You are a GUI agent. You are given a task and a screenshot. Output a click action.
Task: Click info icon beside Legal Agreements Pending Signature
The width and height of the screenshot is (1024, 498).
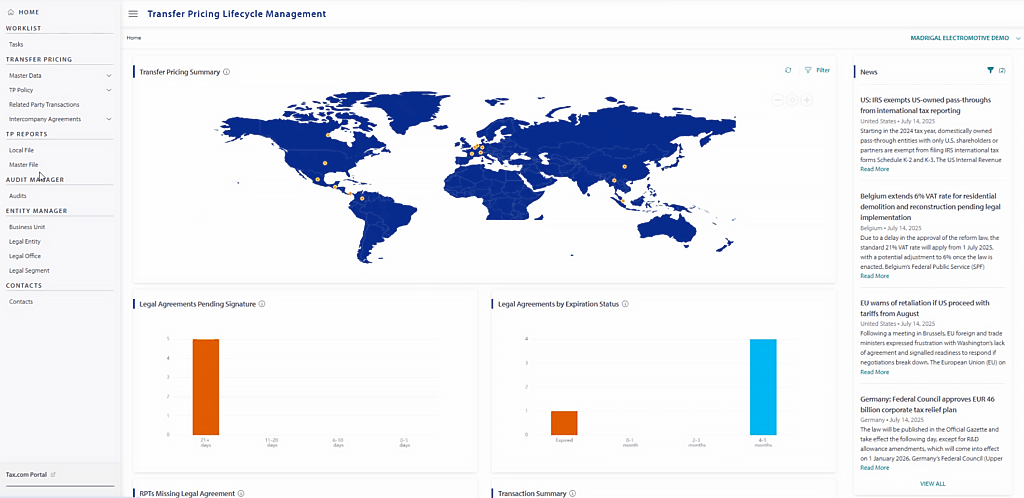(x=262, y=303)
